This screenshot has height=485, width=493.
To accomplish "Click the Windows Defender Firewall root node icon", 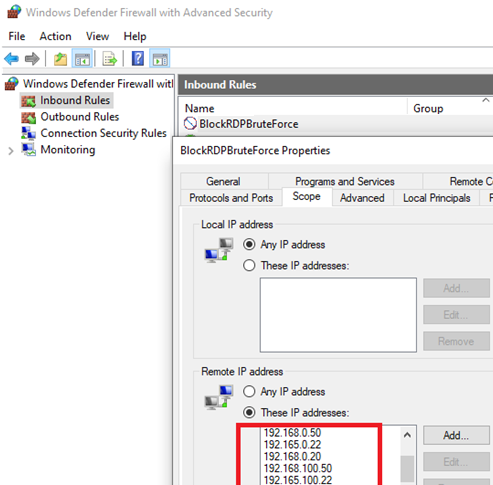I will (12, 84).
